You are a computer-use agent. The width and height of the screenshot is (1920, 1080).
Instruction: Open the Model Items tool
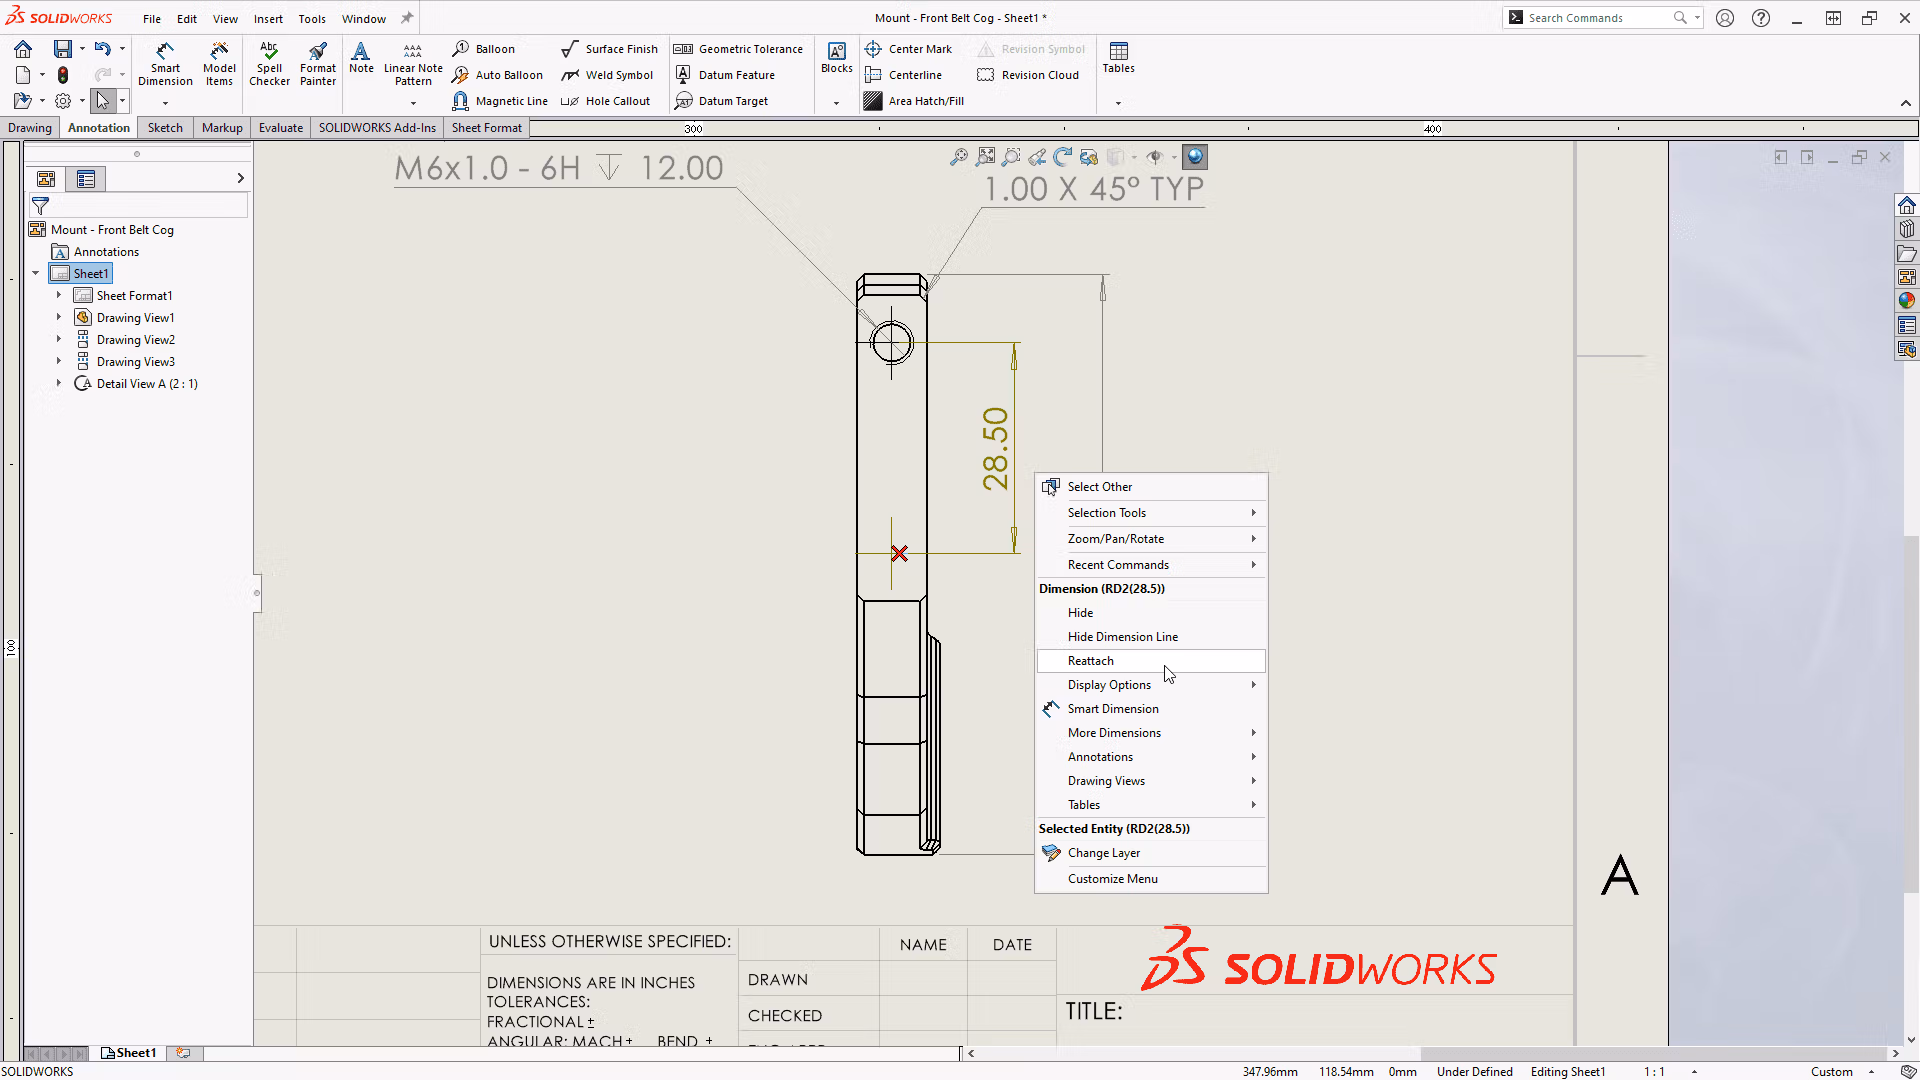click(x=219, y=64)
